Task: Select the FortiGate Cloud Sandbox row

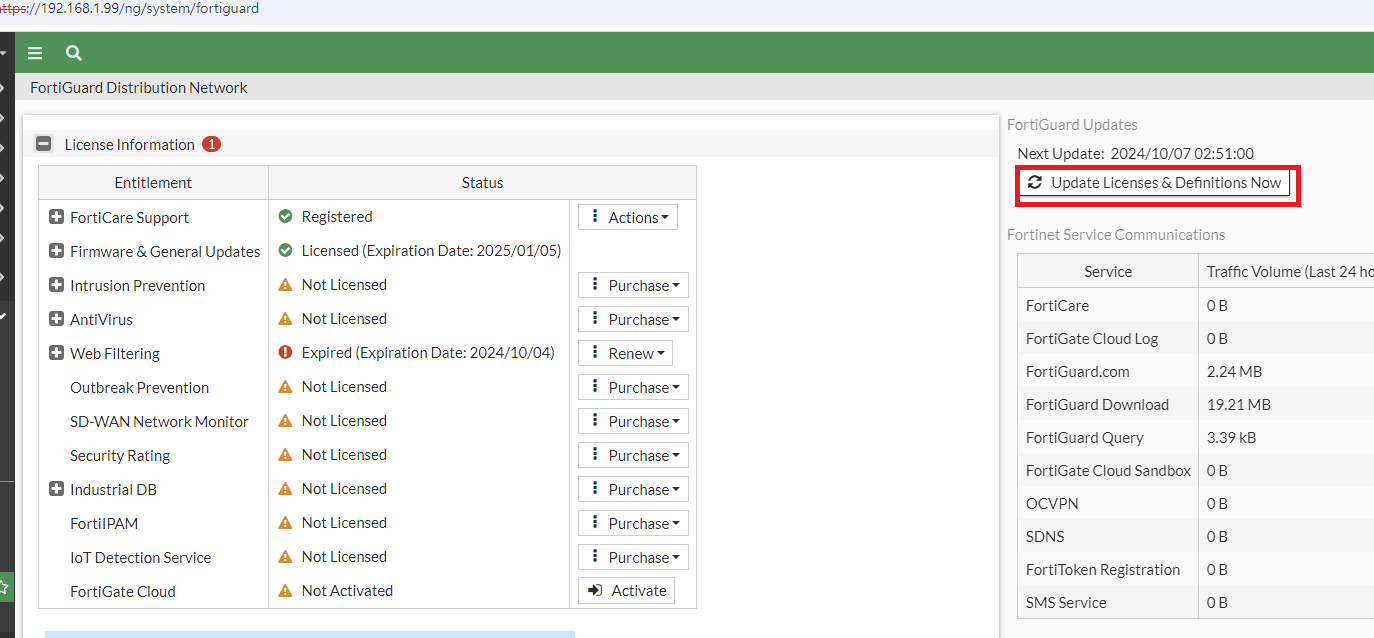Action: coord(1196,470)
